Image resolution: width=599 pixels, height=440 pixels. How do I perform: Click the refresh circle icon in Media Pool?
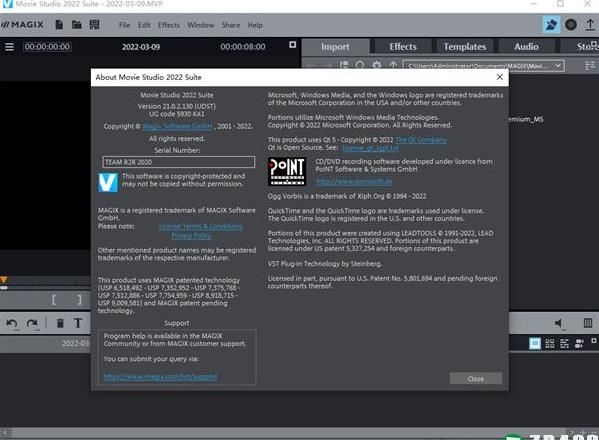point(359,65)
